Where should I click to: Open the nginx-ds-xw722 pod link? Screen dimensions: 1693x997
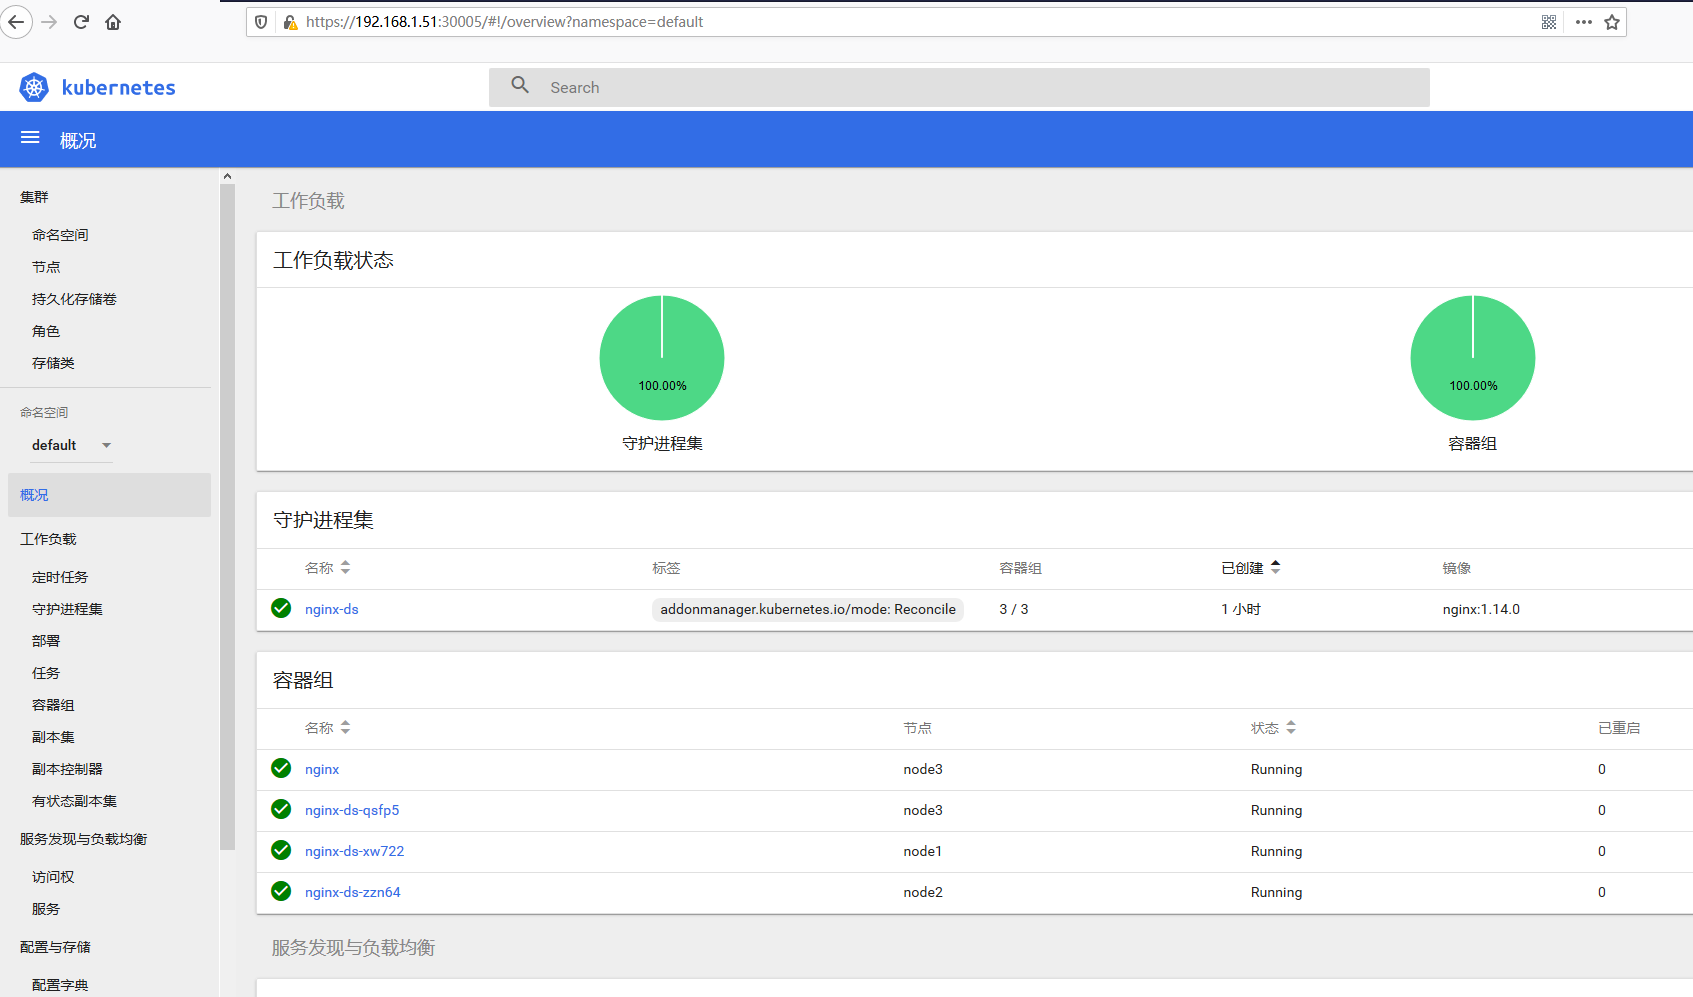pos(355,851)
